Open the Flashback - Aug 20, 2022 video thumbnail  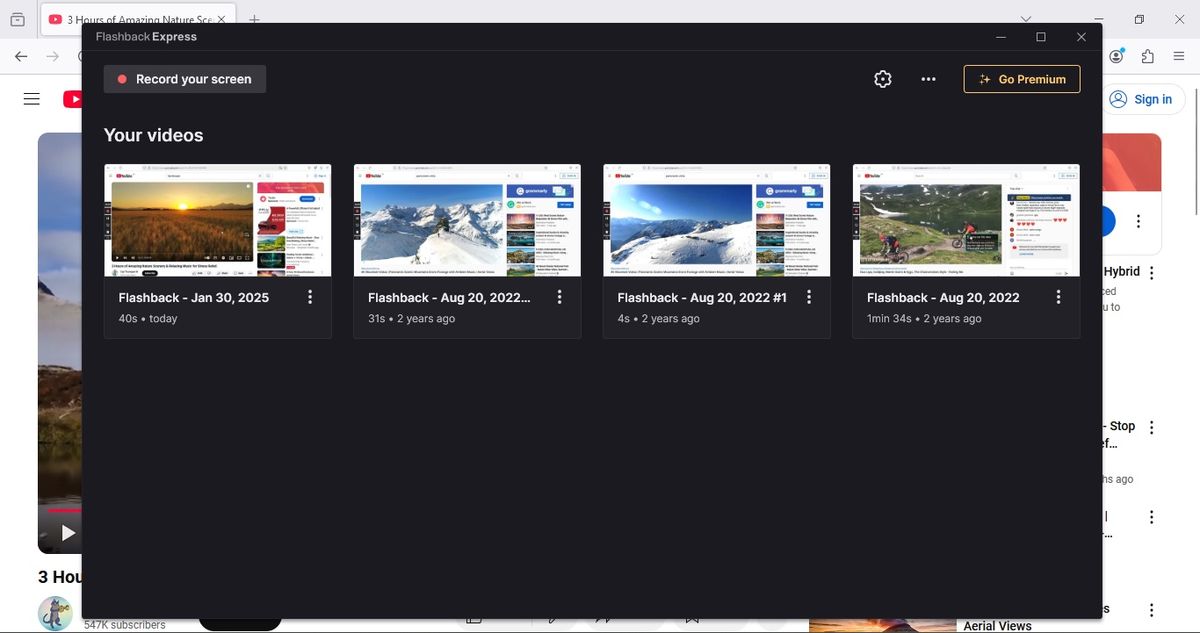[965, 220]
